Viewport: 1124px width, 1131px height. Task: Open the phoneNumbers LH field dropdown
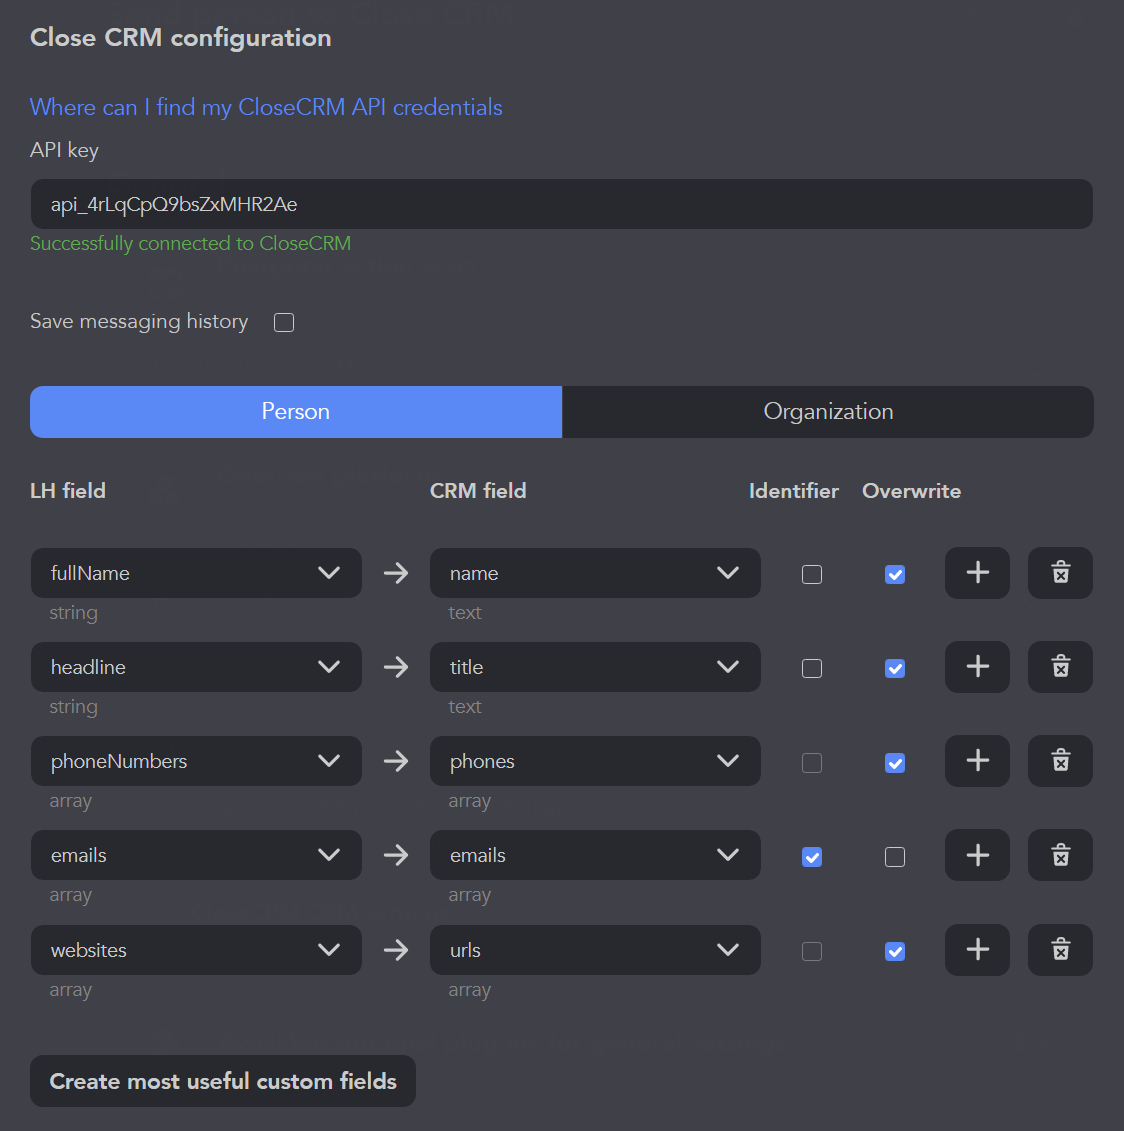point(196,761)
